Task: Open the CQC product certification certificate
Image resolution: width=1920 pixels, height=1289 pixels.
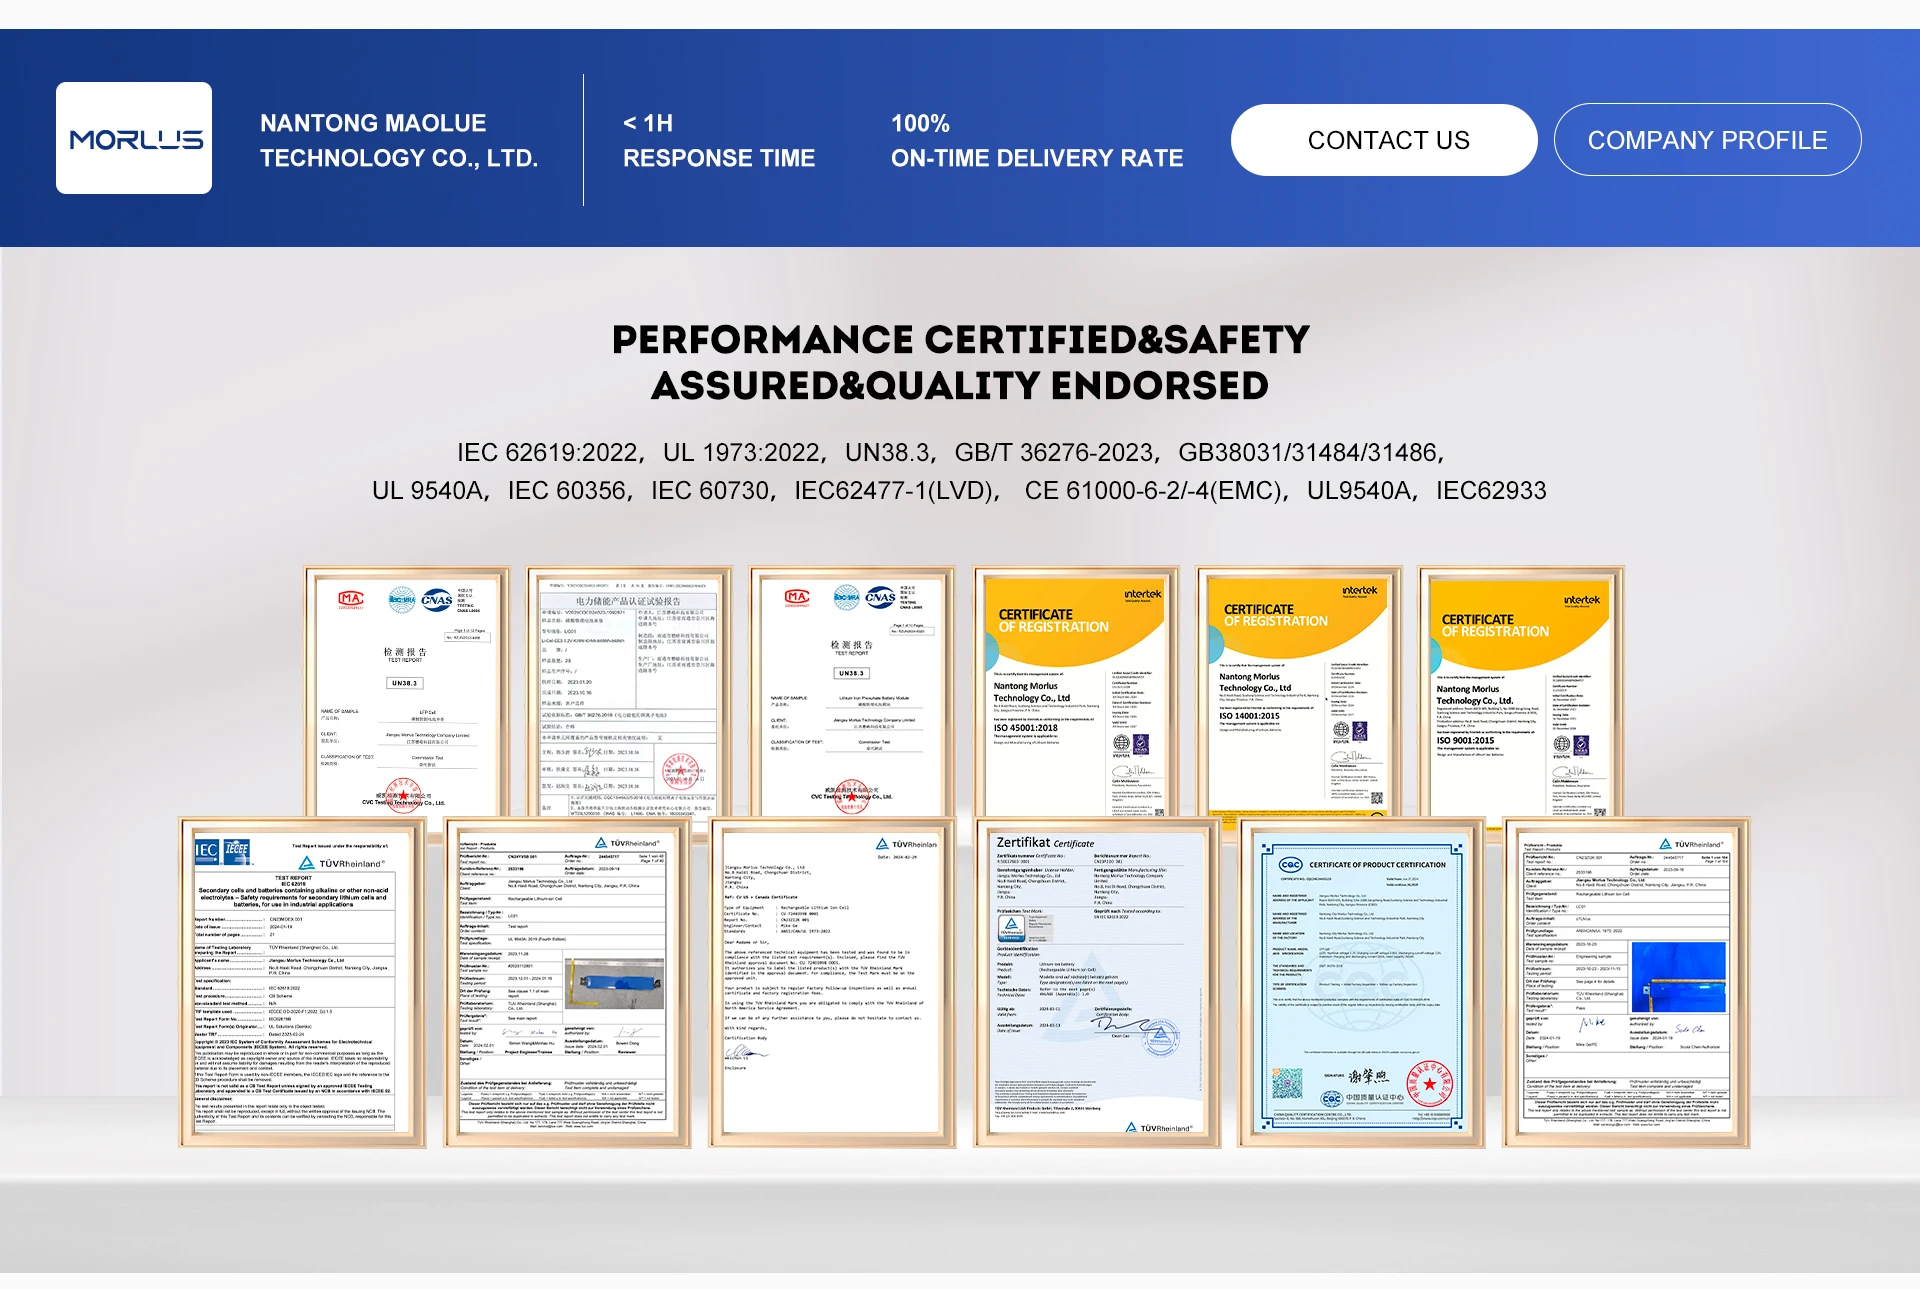Action: coord(1361,982)
